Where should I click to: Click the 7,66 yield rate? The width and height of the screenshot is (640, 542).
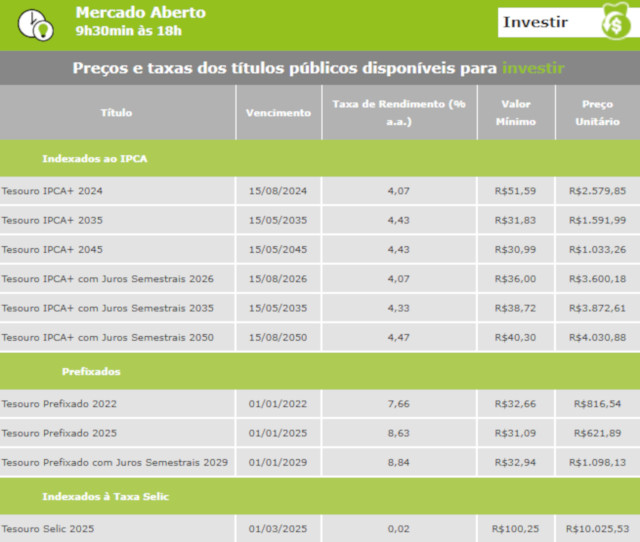tap(398, 404)
